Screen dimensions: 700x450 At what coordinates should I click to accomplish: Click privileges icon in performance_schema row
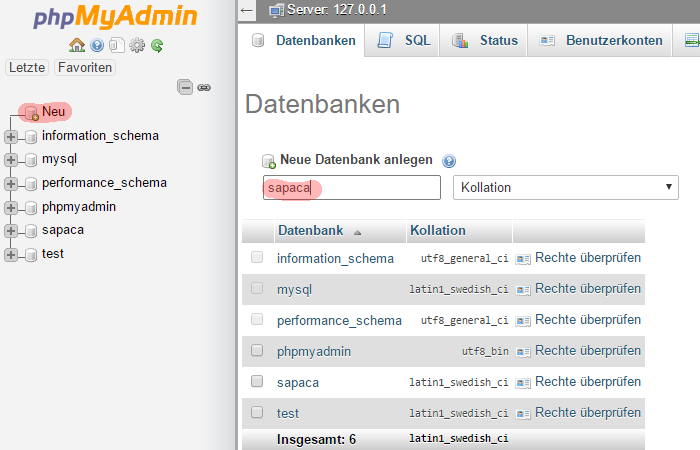(x=523, y=321)
